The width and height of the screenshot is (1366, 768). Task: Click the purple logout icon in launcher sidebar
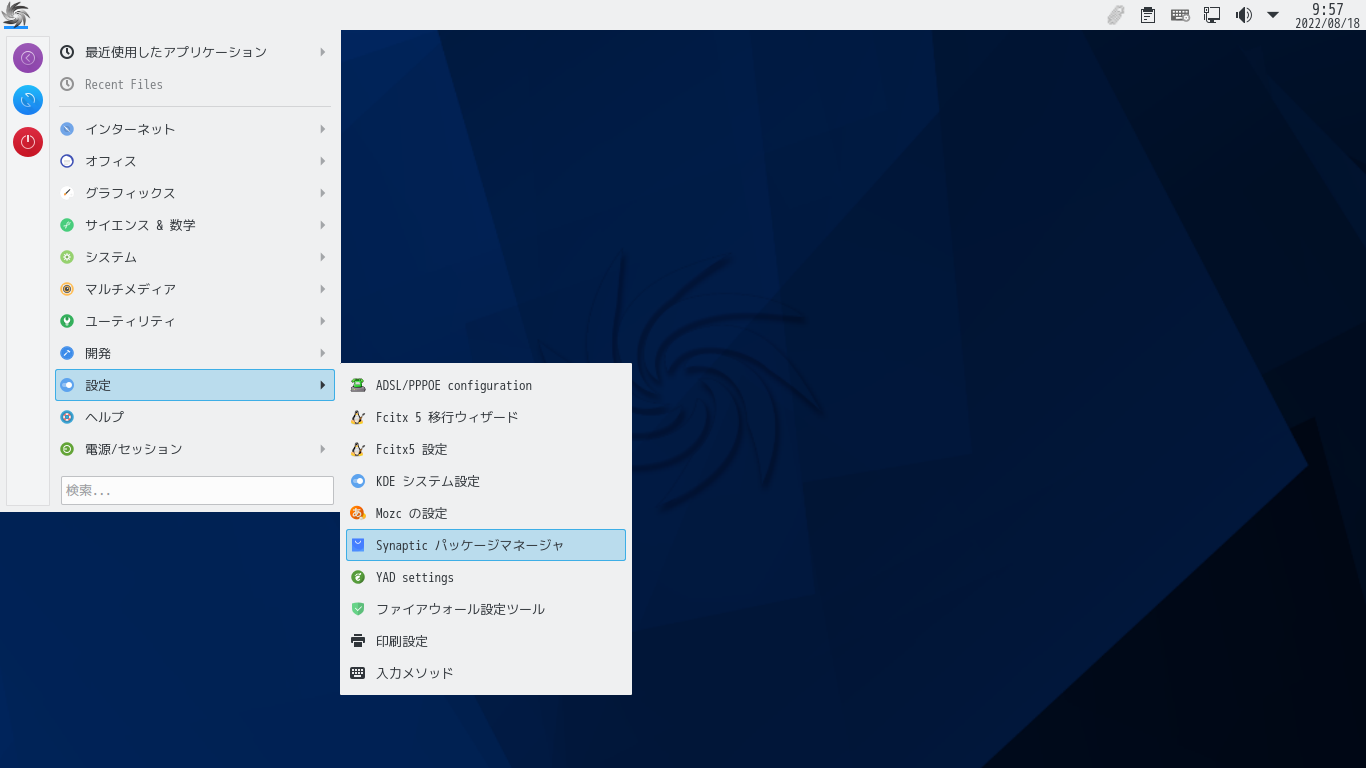[x=28, y=58]
